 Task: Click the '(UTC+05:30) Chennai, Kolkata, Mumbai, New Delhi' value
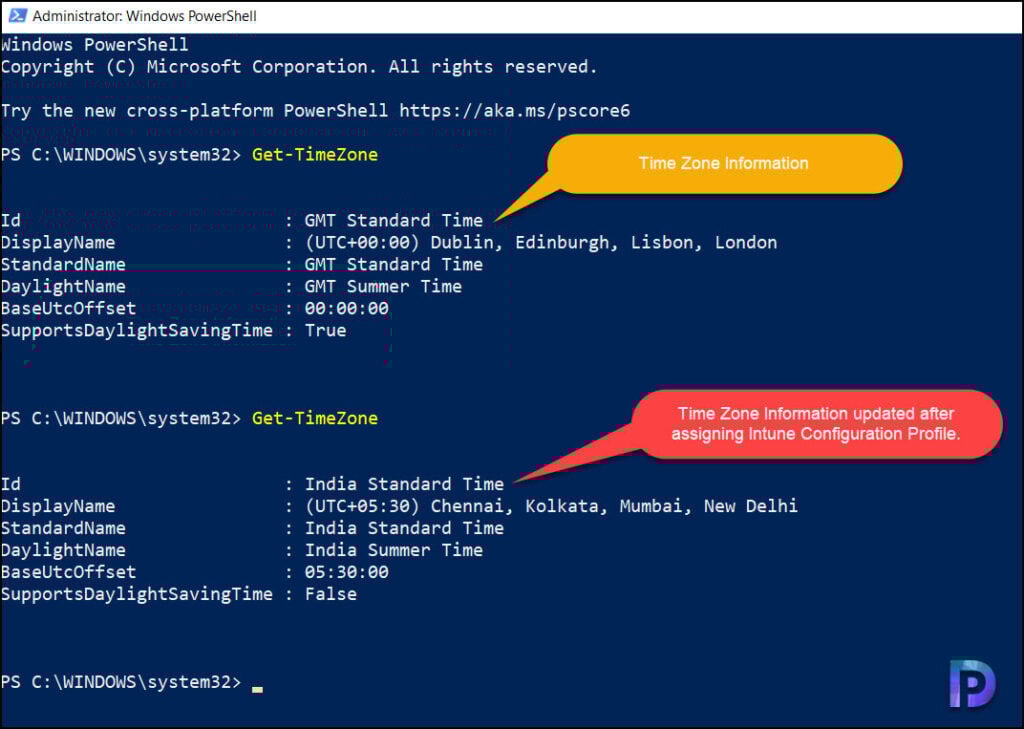[551, 506]
